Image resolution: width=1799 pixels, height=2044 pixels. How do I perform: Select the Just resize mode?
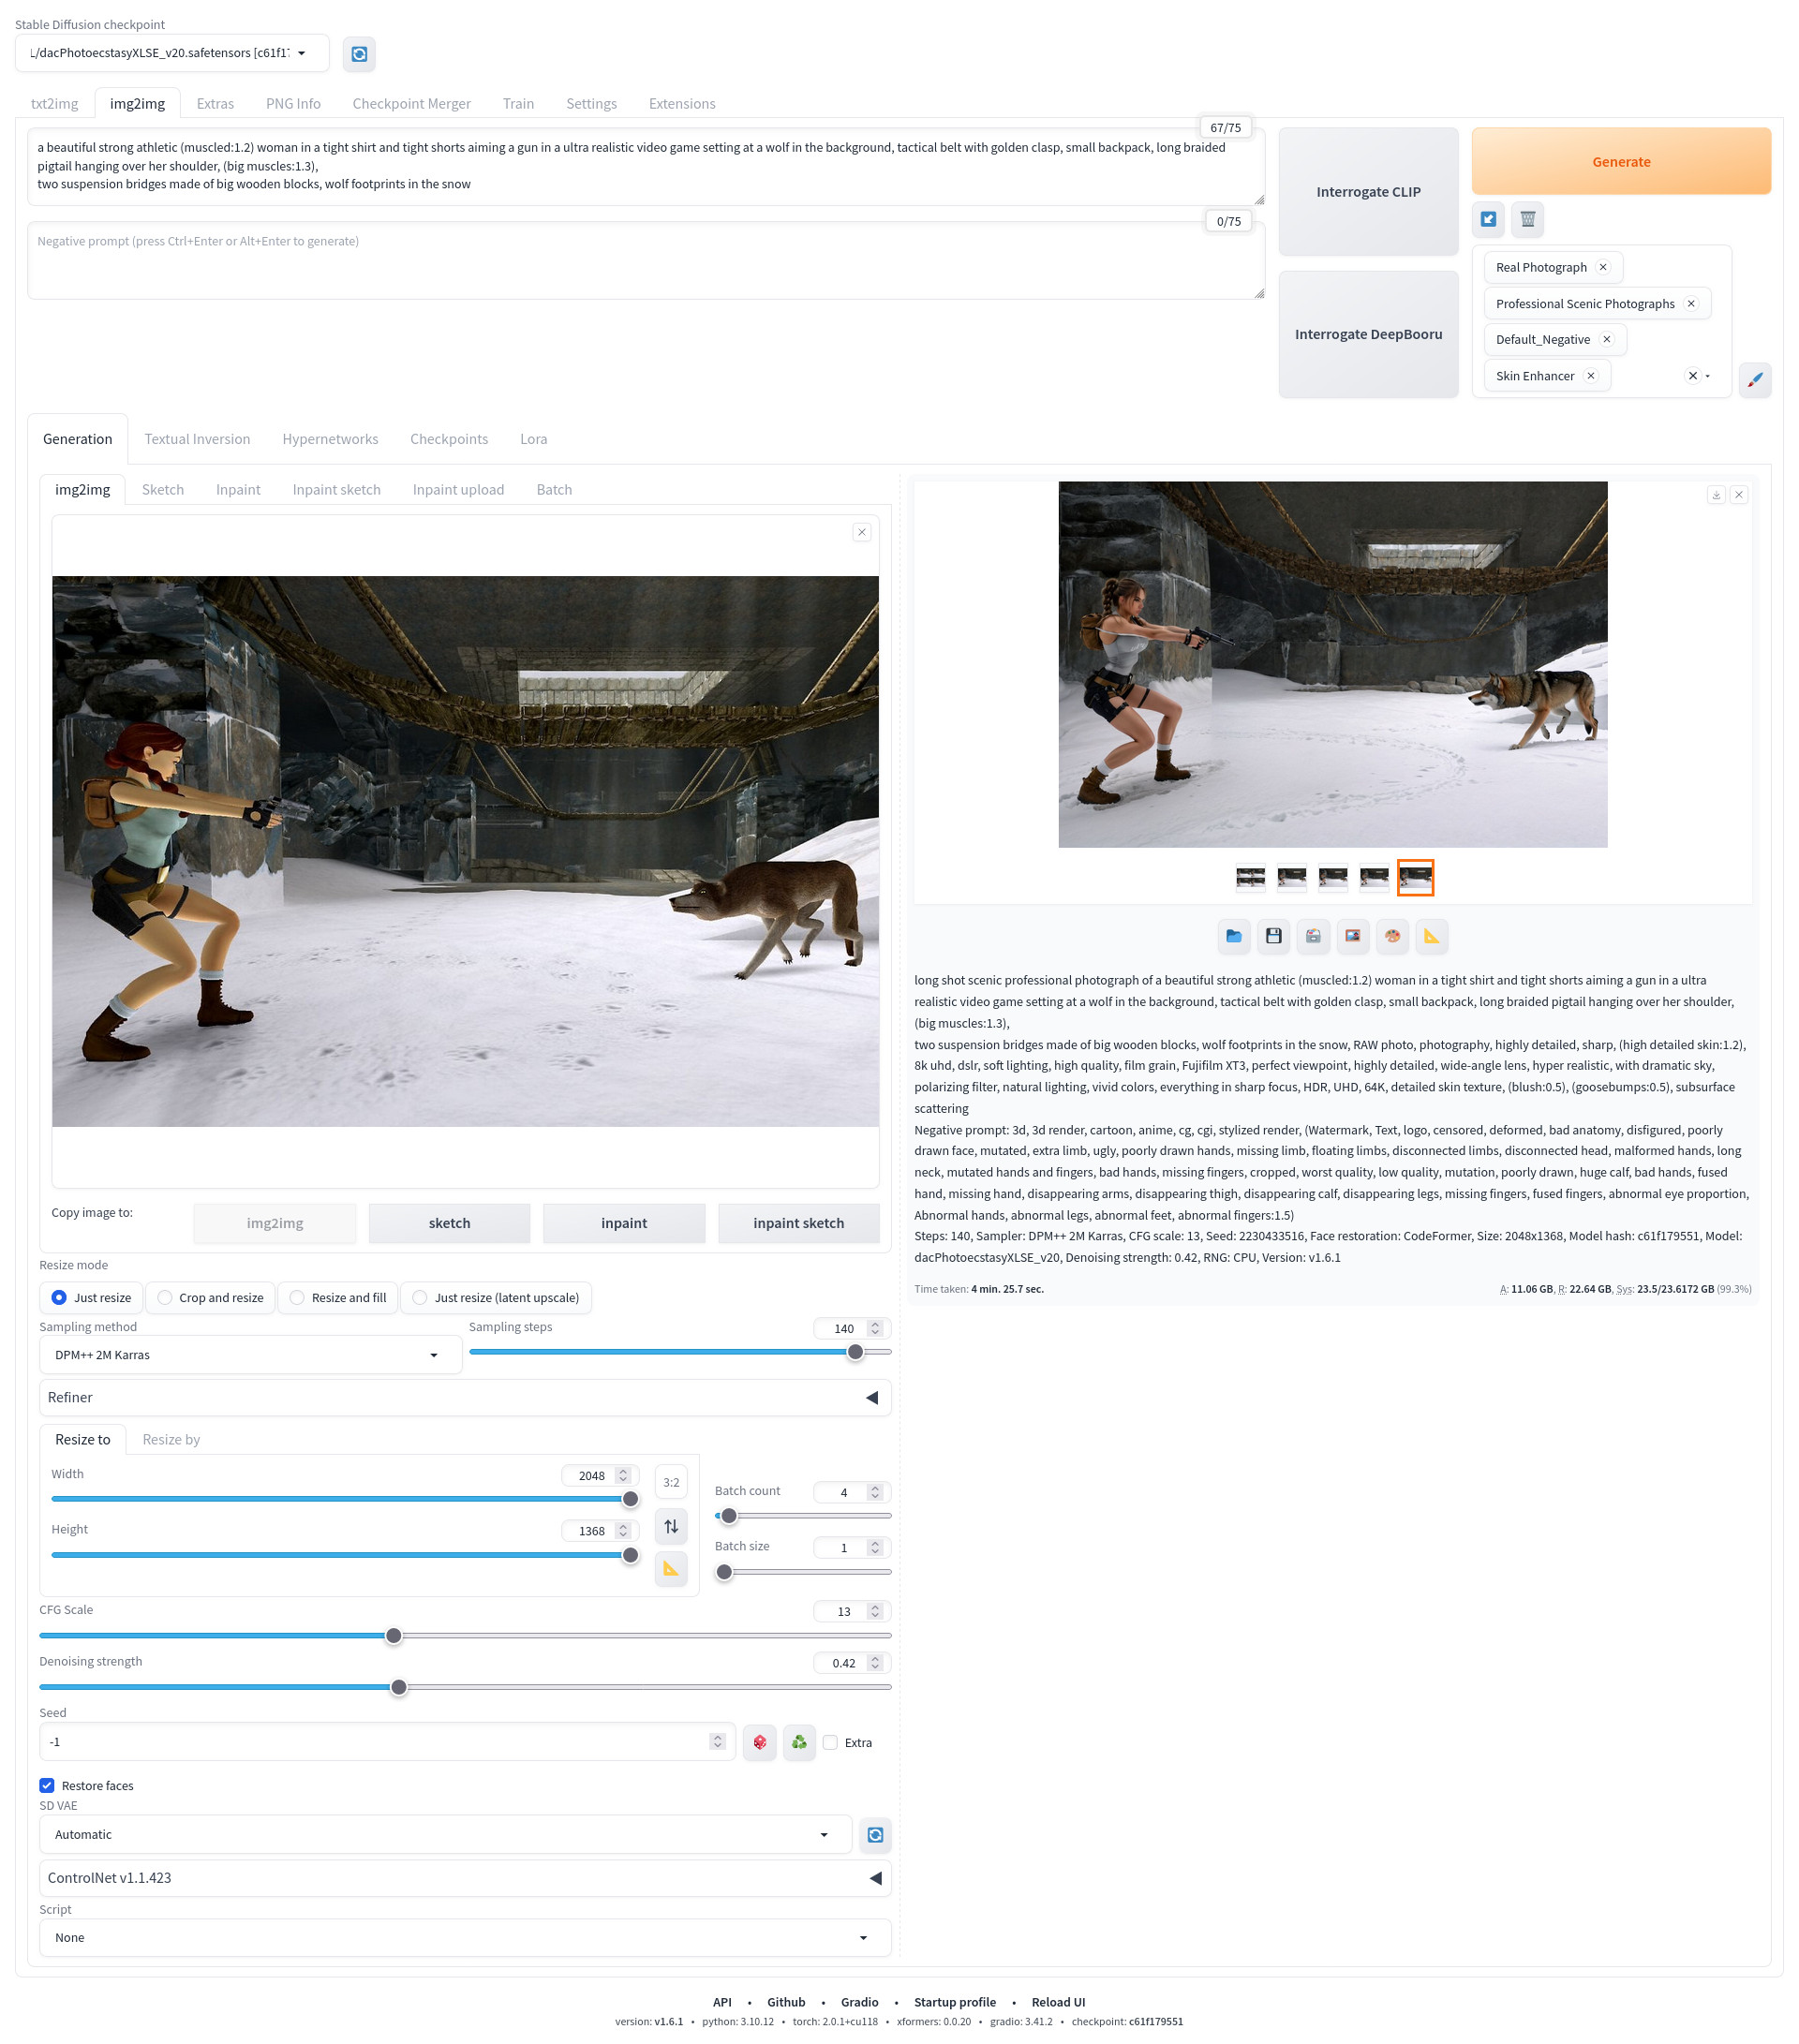pos(91,1298)
